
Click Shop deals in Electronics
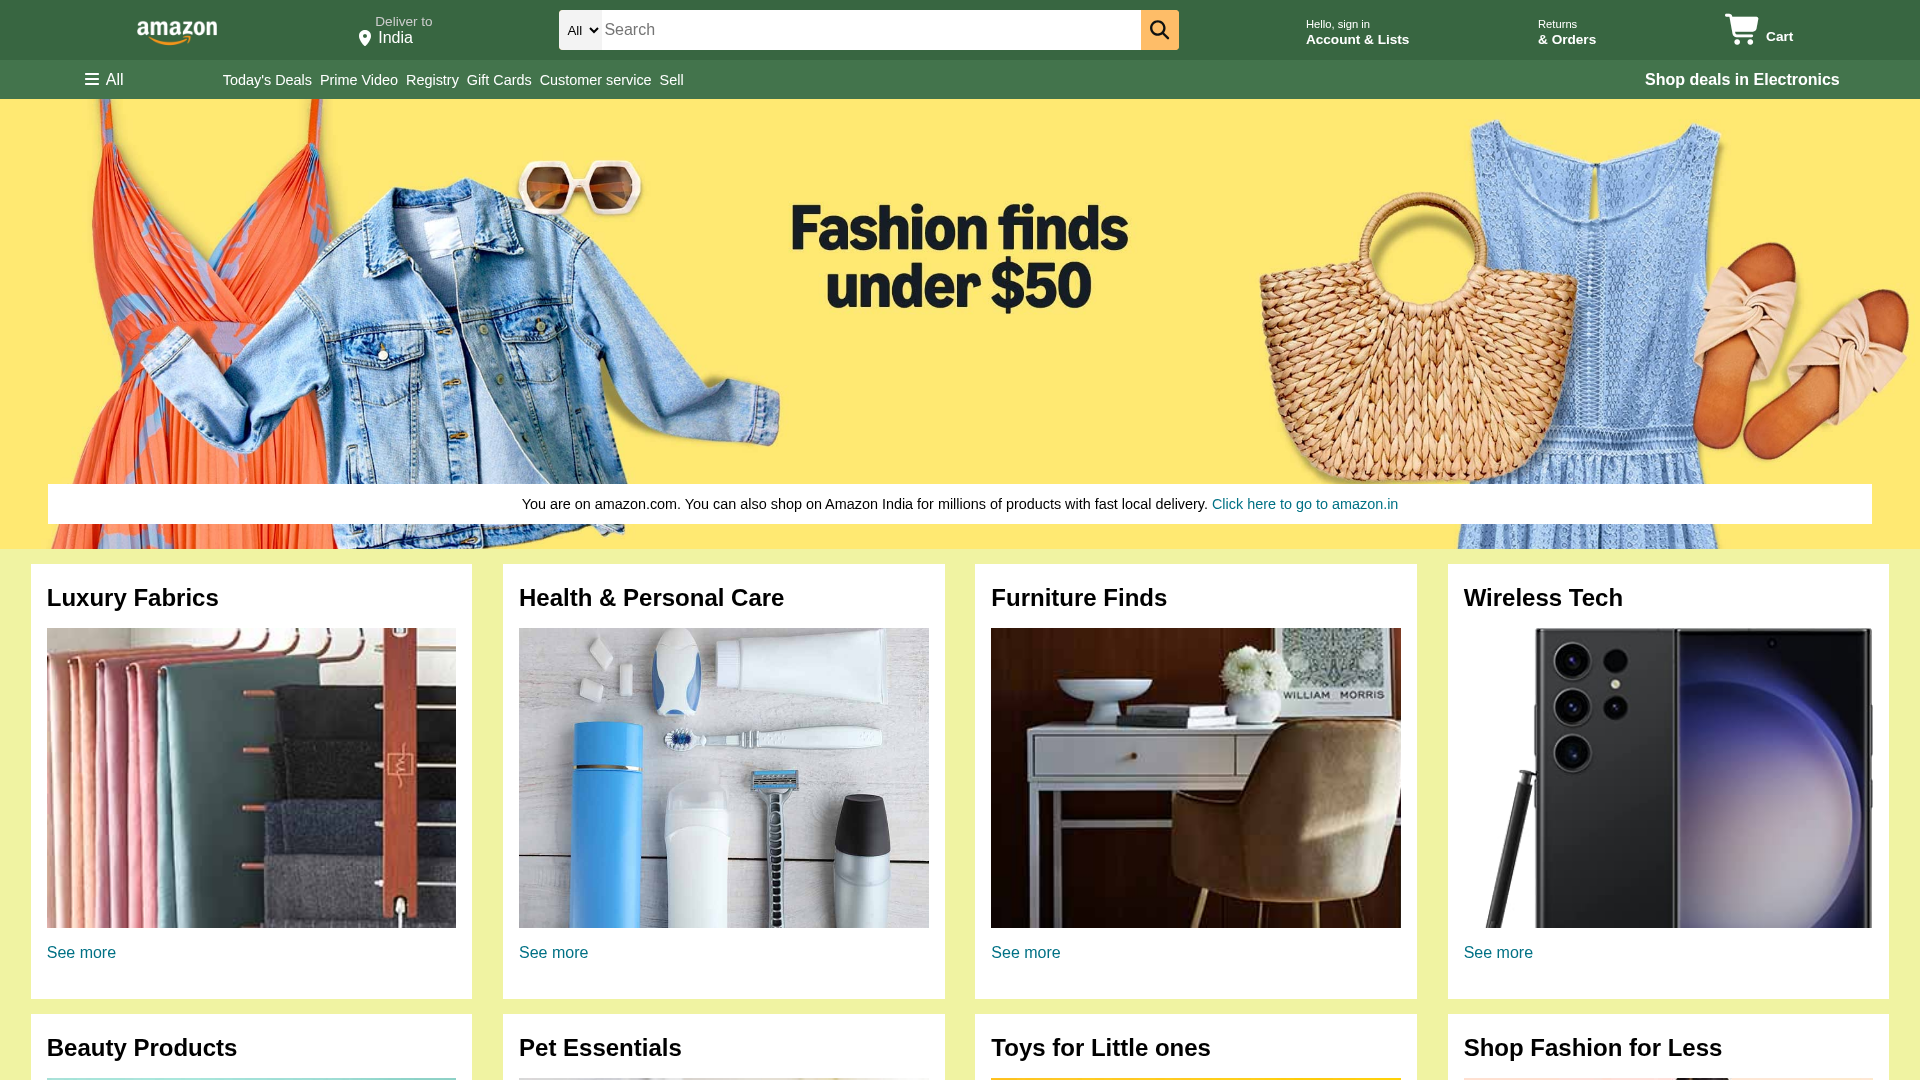(x=1742, y=80)
